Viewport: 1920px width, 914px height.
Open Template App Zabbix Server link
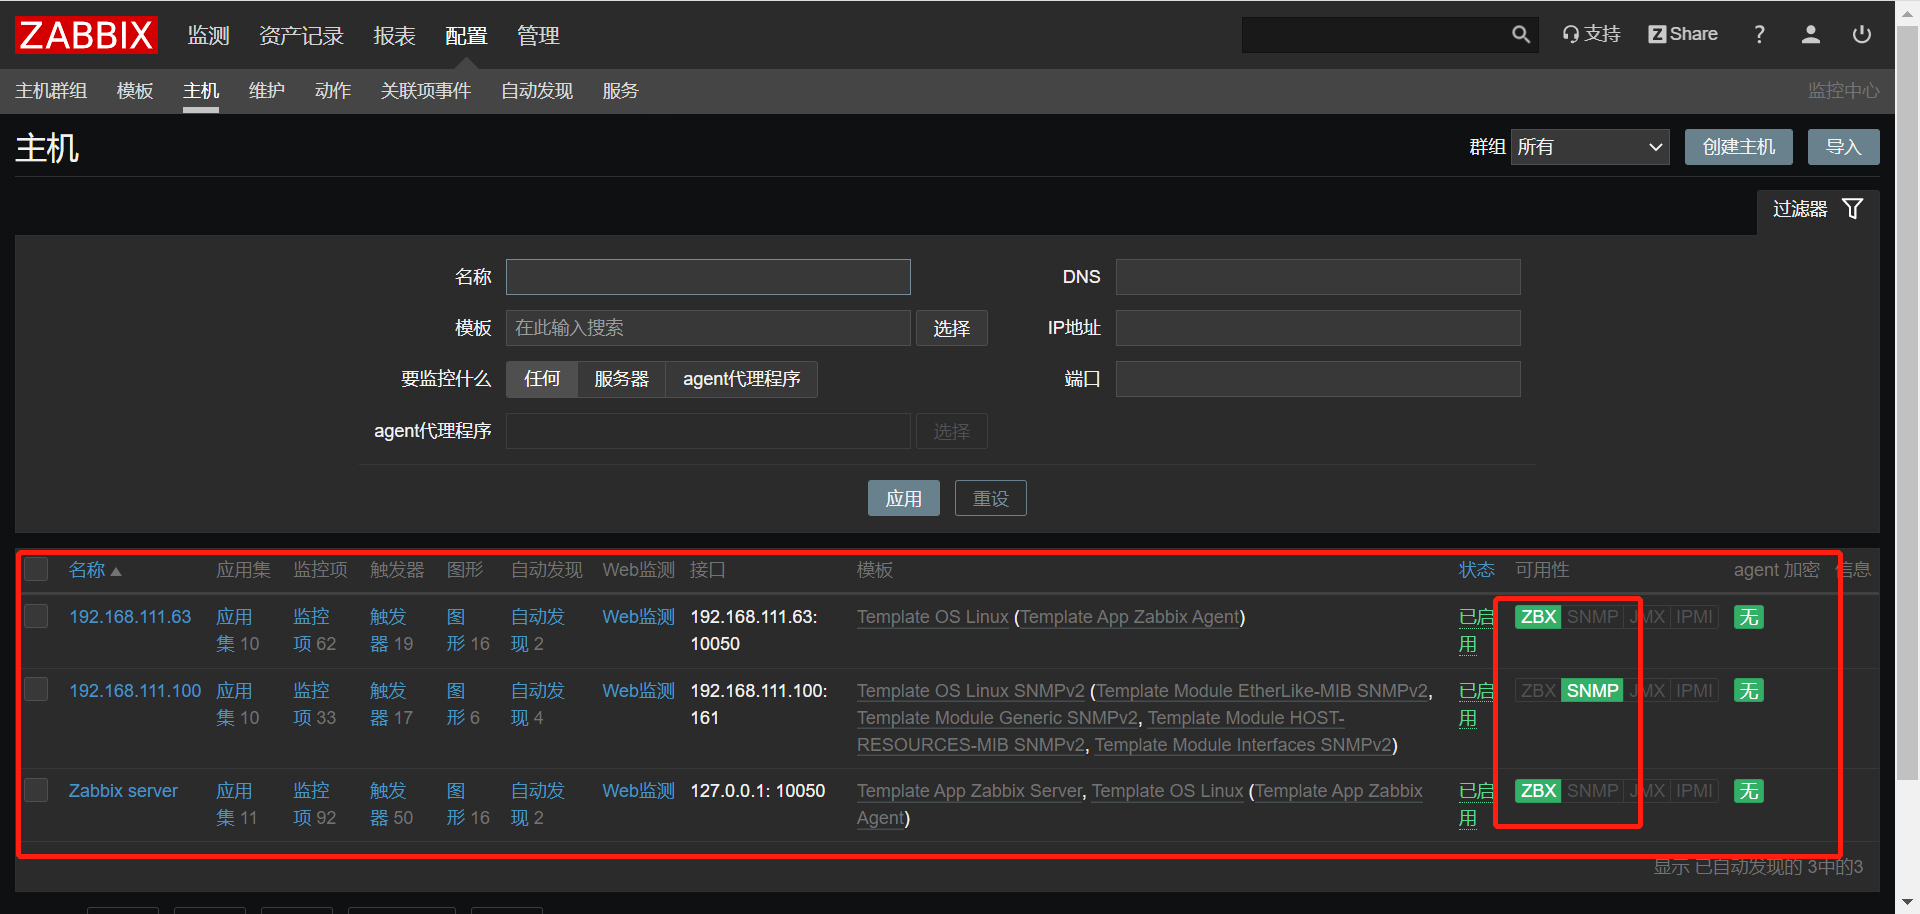coord(970,791)
